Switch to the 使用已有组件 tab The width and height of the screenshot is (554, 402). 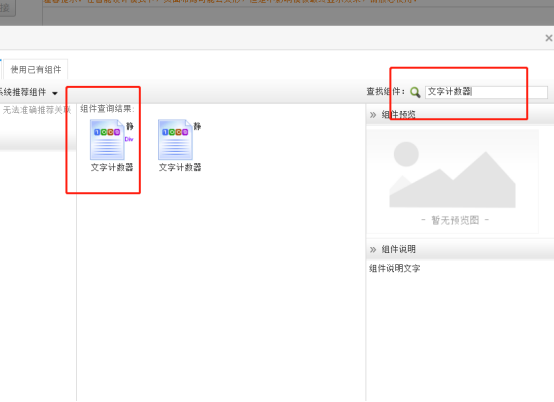pyautogui.click(x=36, y=70)
